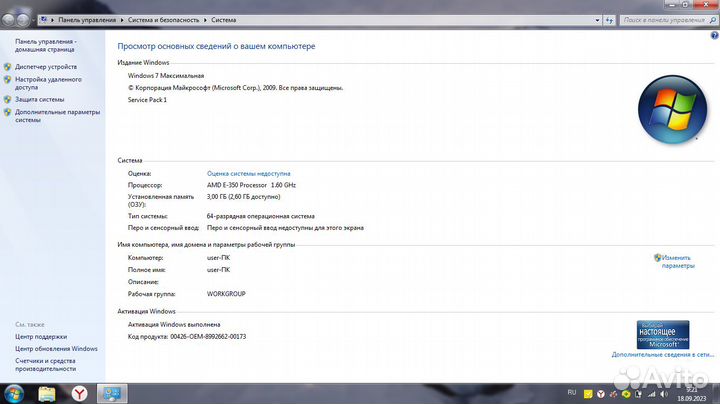
Task: Open Счетчики и средства производительности link
Action: [45, 365]
